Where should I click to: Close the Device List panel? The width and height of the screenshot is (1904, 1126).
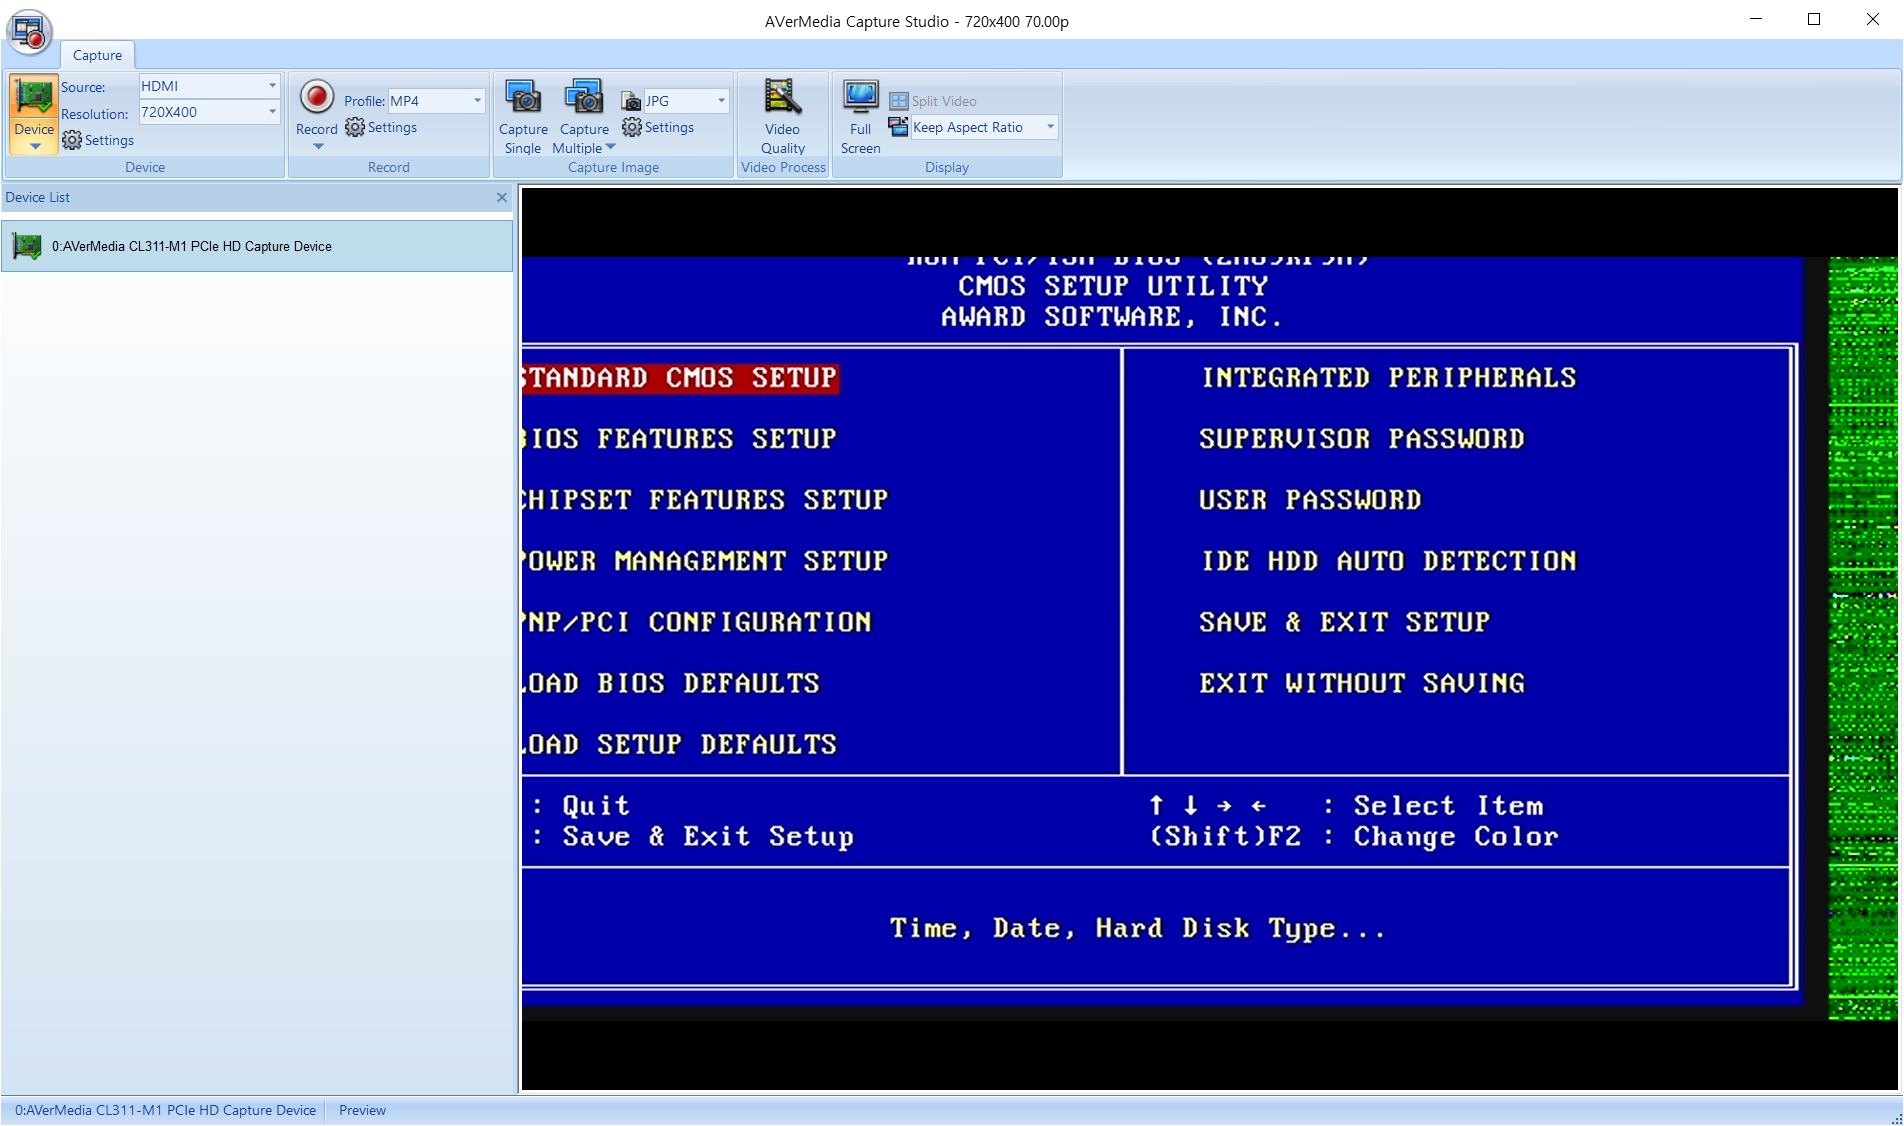click(502, 198)
